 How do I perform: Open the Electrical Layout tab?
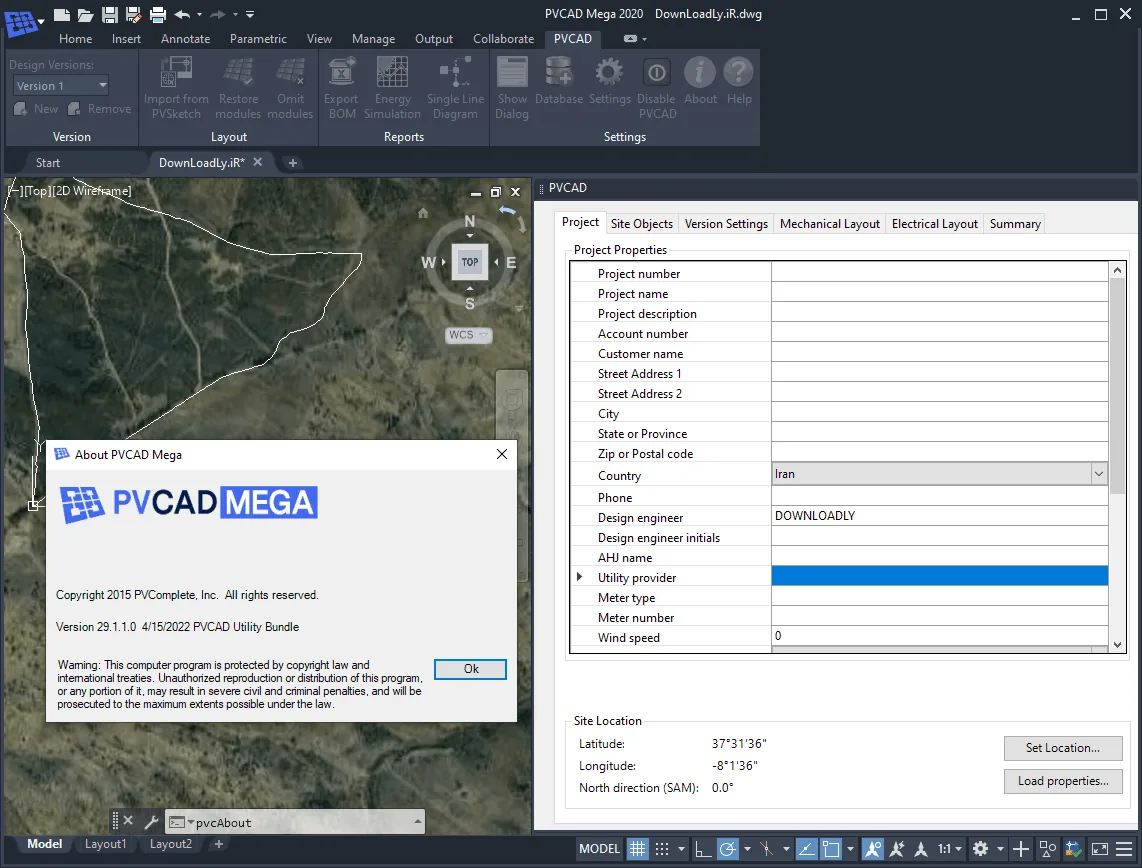(934, 224)
